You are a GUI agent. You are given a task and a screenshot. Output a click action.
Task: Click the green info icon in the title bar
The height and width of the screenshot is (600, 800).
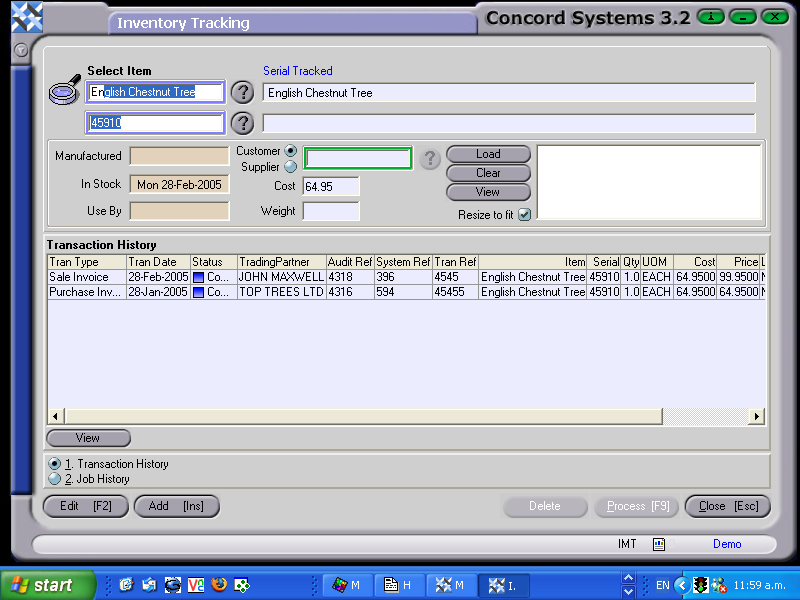pyautogui.click(x=709, y=17)
